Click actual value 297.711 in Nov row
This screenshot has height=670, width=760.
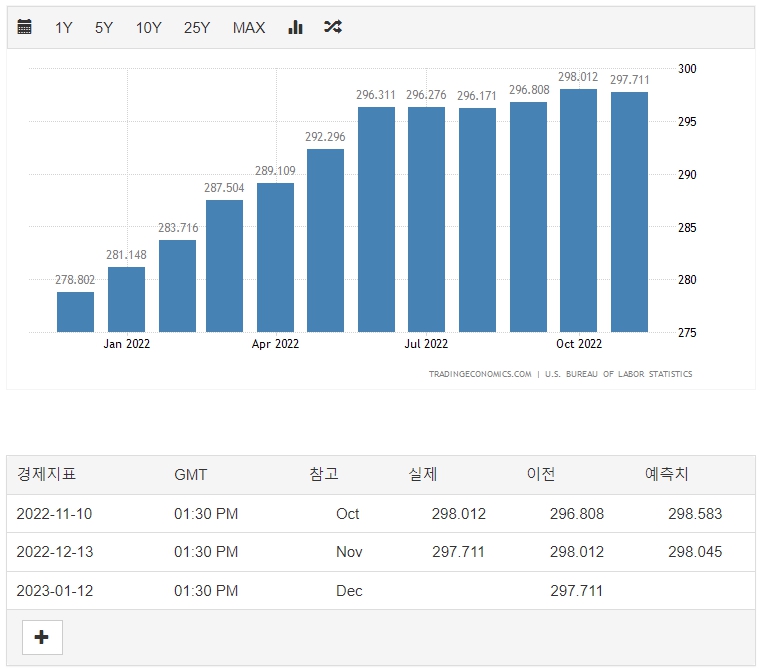(x=459, y=552)
